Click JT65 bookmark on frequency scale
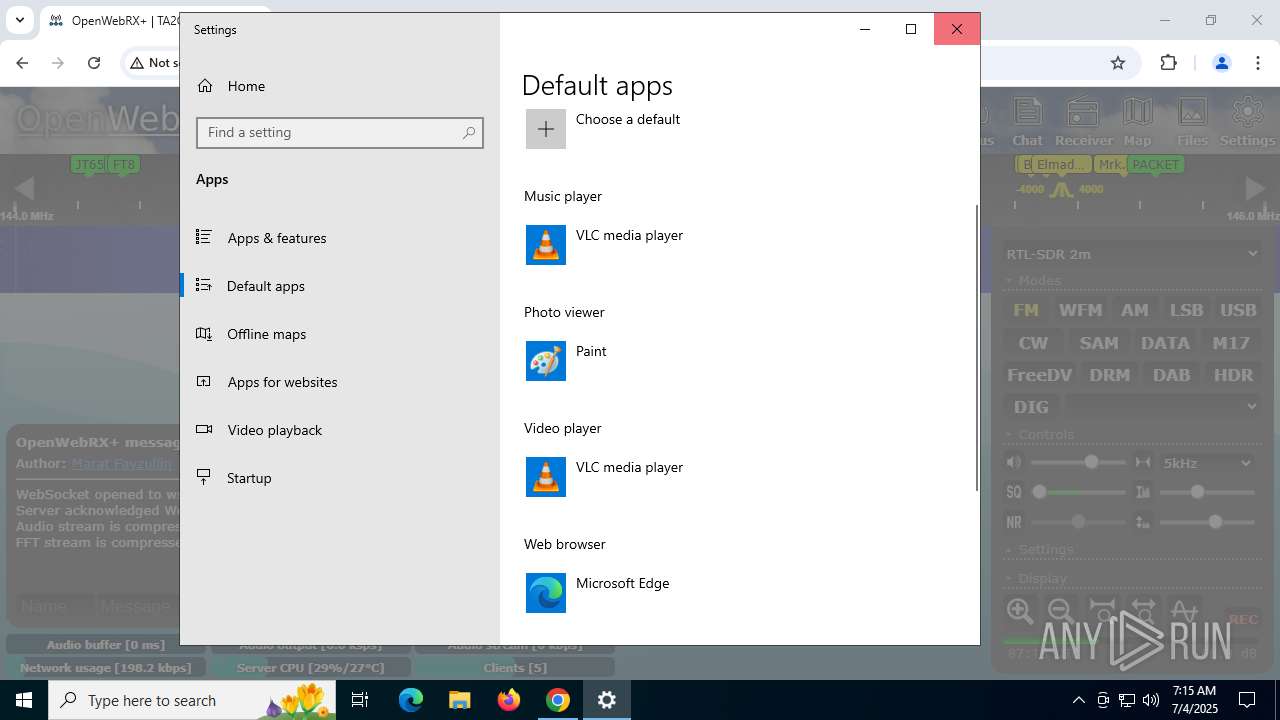The height and width of the screenshot is (720, 1280). 89,165
